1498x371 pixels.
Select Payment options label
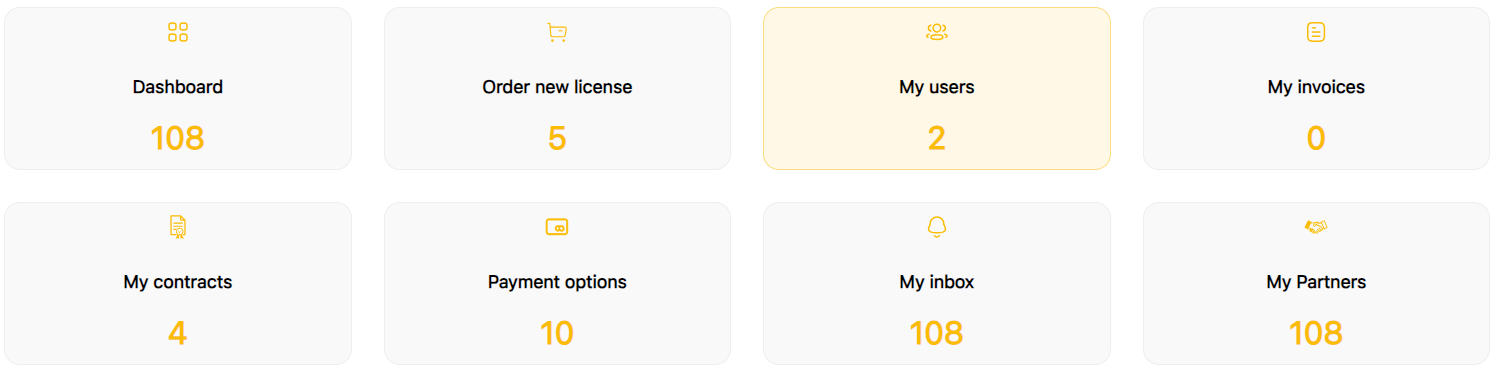pos(557,282)
